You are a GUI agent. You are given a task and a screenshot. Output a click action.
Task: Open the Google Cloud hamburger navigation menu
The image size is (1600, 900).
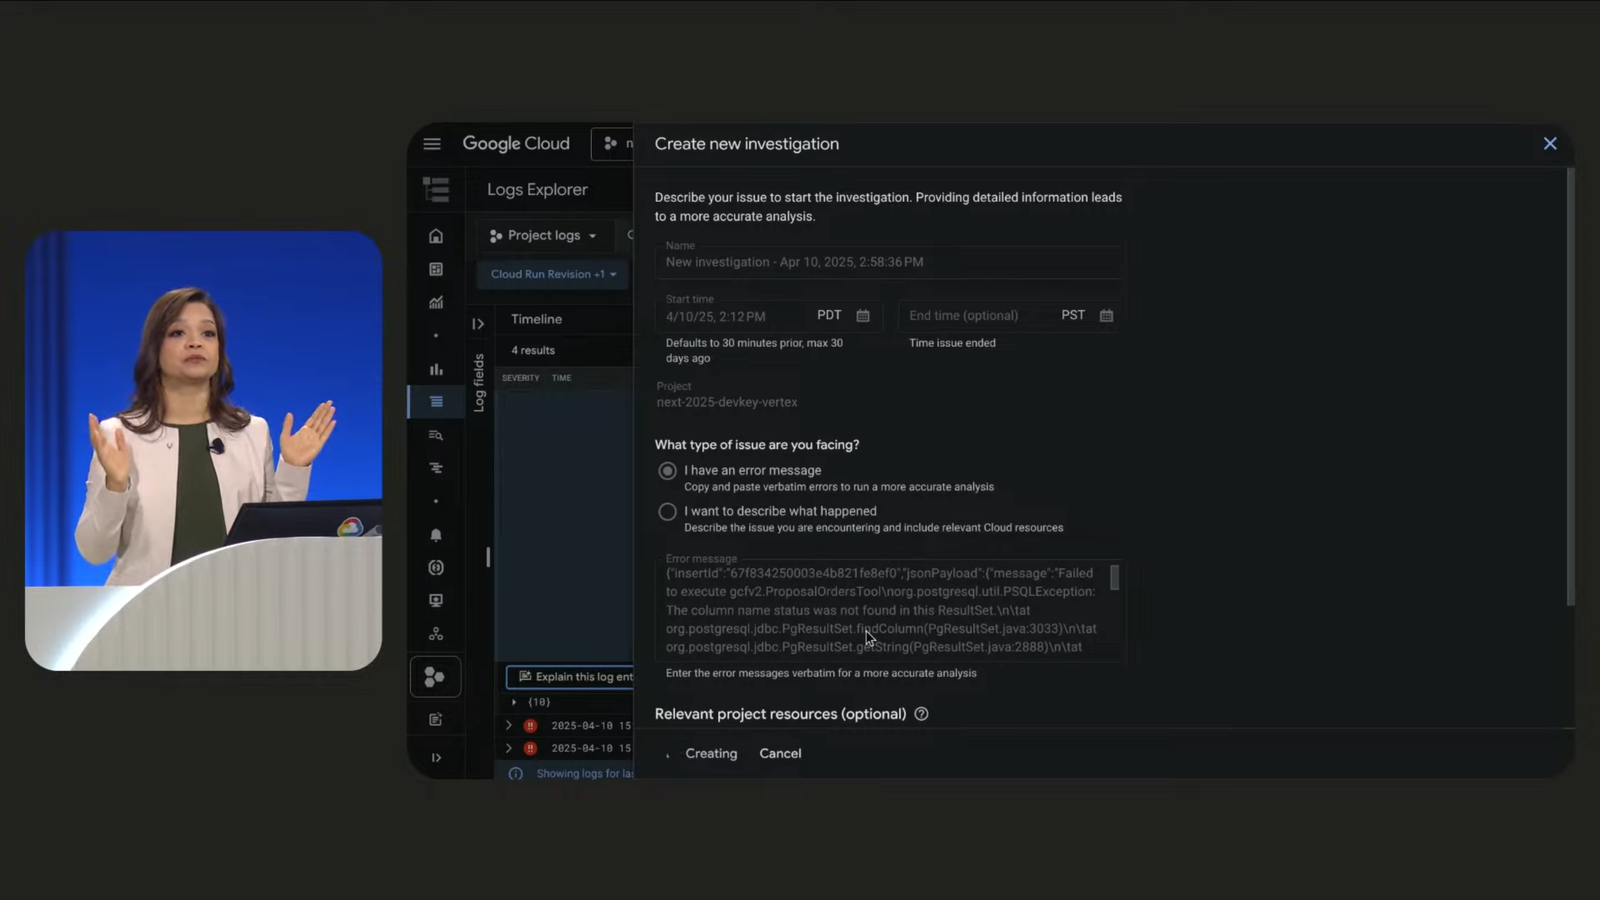pos(432,144)
